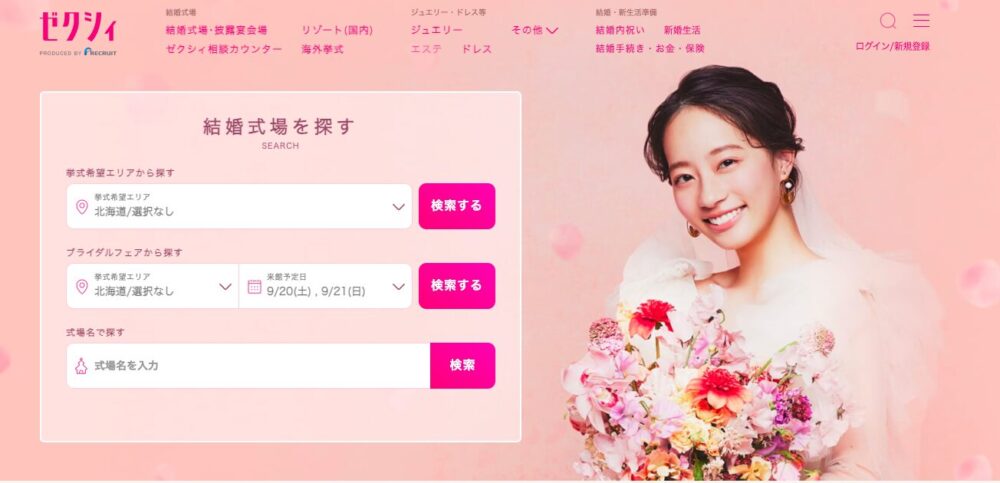Image resolution: width=1000 pixels, height=483 pixels.
Task: Expand the 挙式希望エリア dropdown under エリアから探す
Action: (x=239, y=206)
